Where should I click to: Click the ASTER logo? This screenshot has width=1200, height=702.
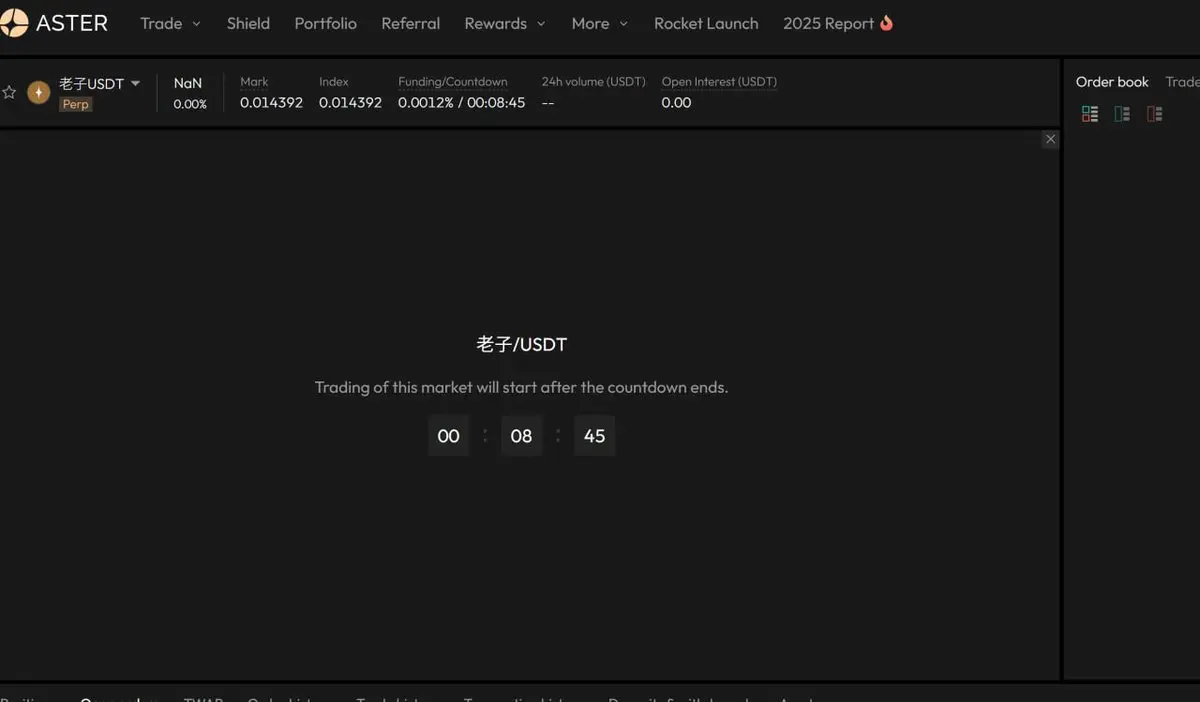(x=54, y=23)
